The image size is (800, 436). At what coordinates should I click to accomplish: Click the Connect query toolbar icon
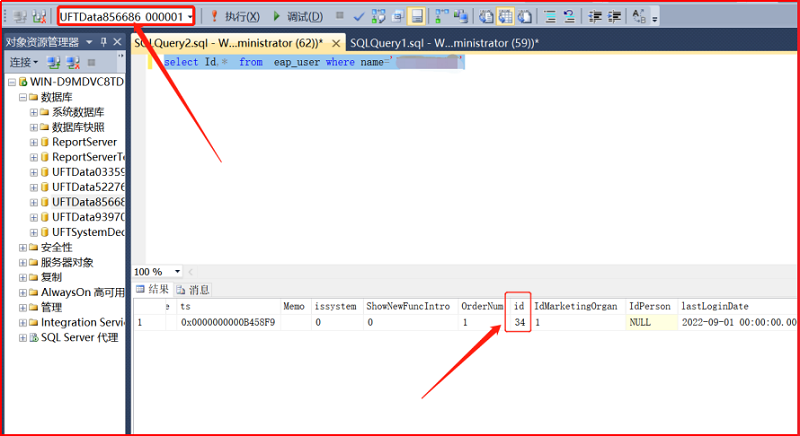point(20,17)
